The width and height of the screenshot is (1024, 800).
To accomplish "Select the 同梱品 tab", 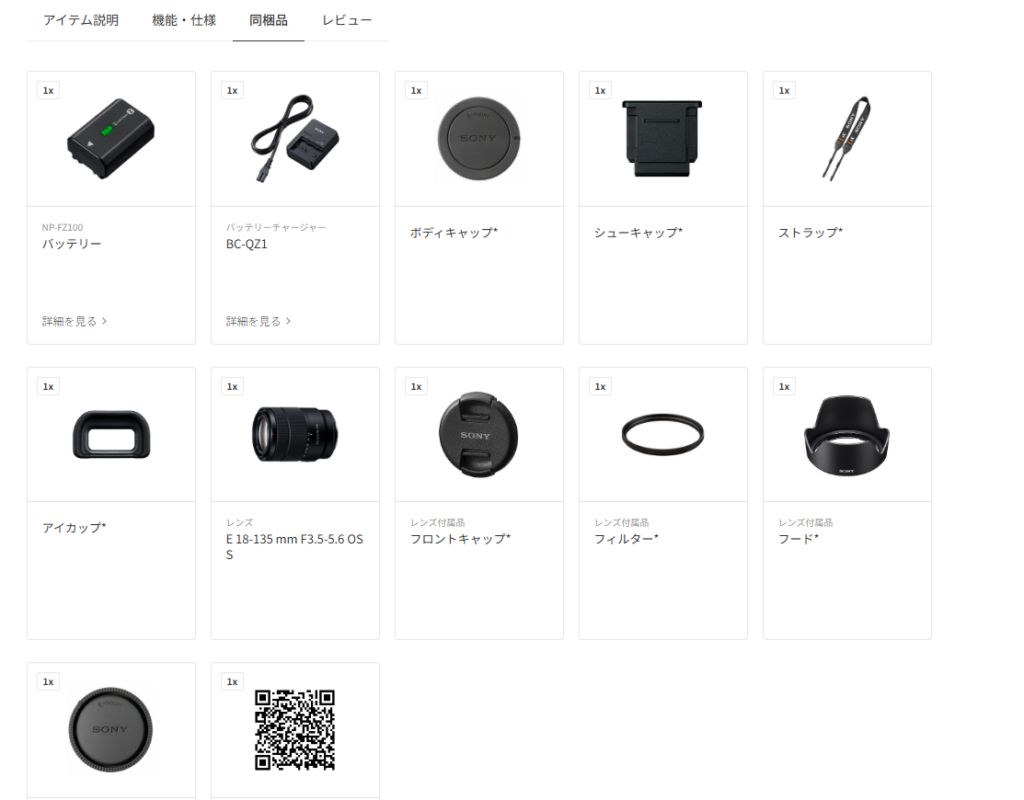I will pos(268,20).
